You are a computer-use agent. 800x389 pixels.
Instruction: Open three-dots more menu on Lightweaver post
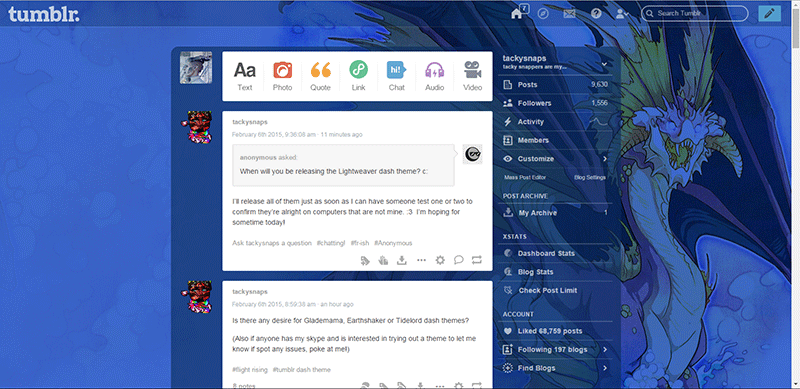[421, 260]
